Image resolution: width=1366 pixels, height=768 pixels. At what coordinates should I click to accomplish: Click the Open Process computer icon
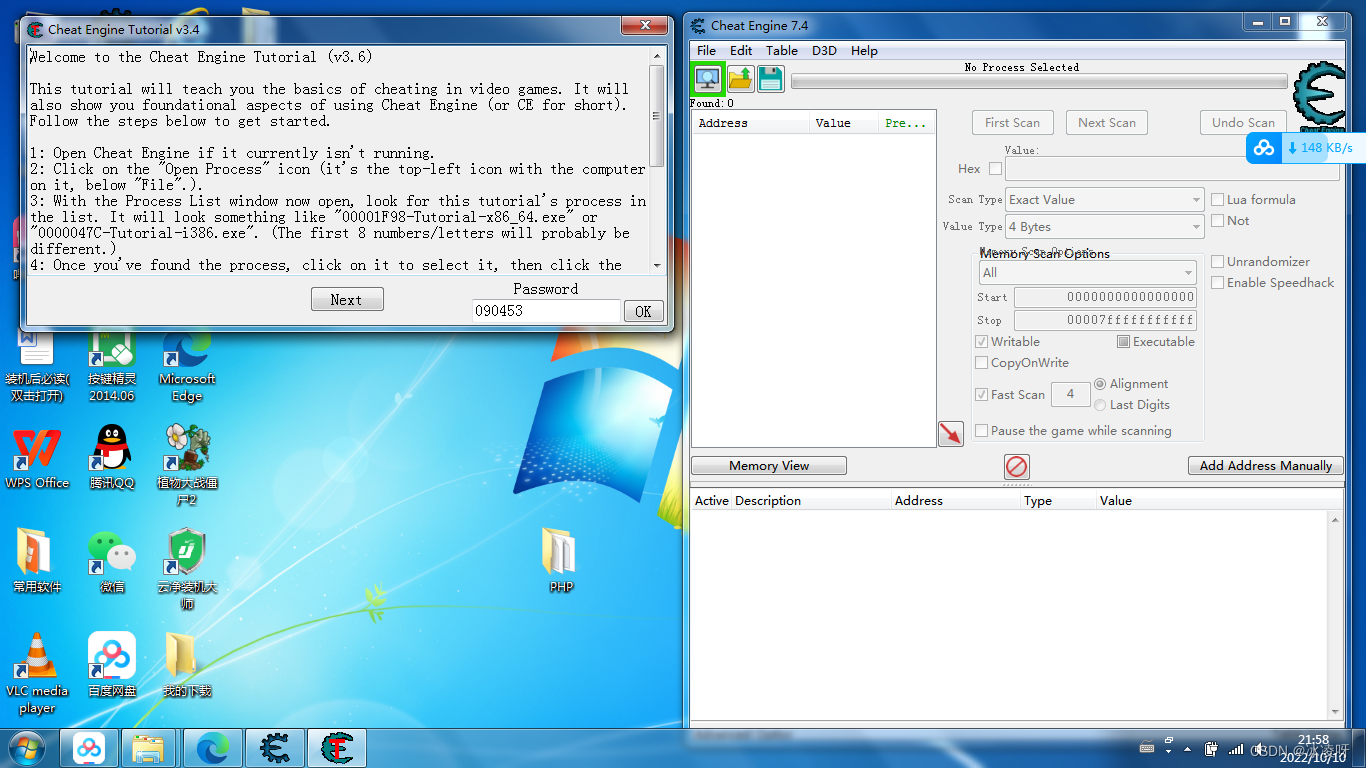pos(708,78)
